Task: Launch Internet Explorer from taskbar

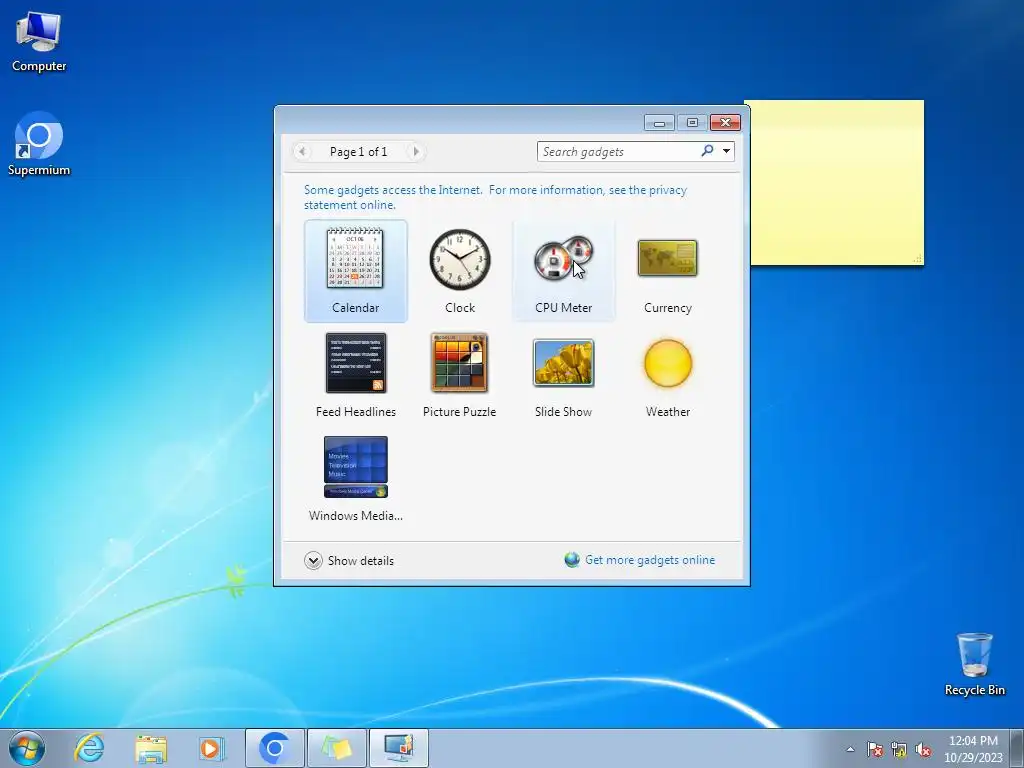Action: pos(89,748)
